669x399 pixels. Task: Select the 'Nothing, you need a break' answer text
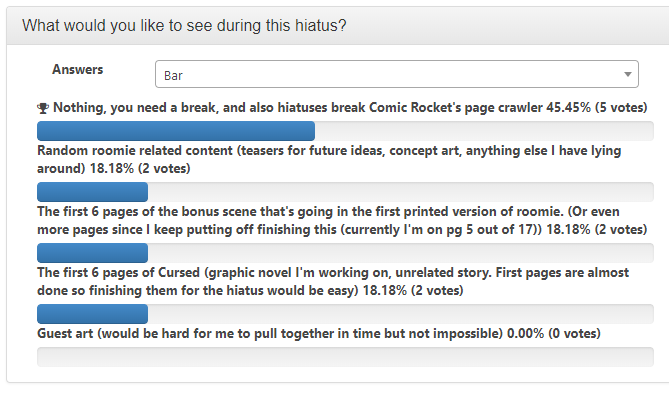click(298, 108)
